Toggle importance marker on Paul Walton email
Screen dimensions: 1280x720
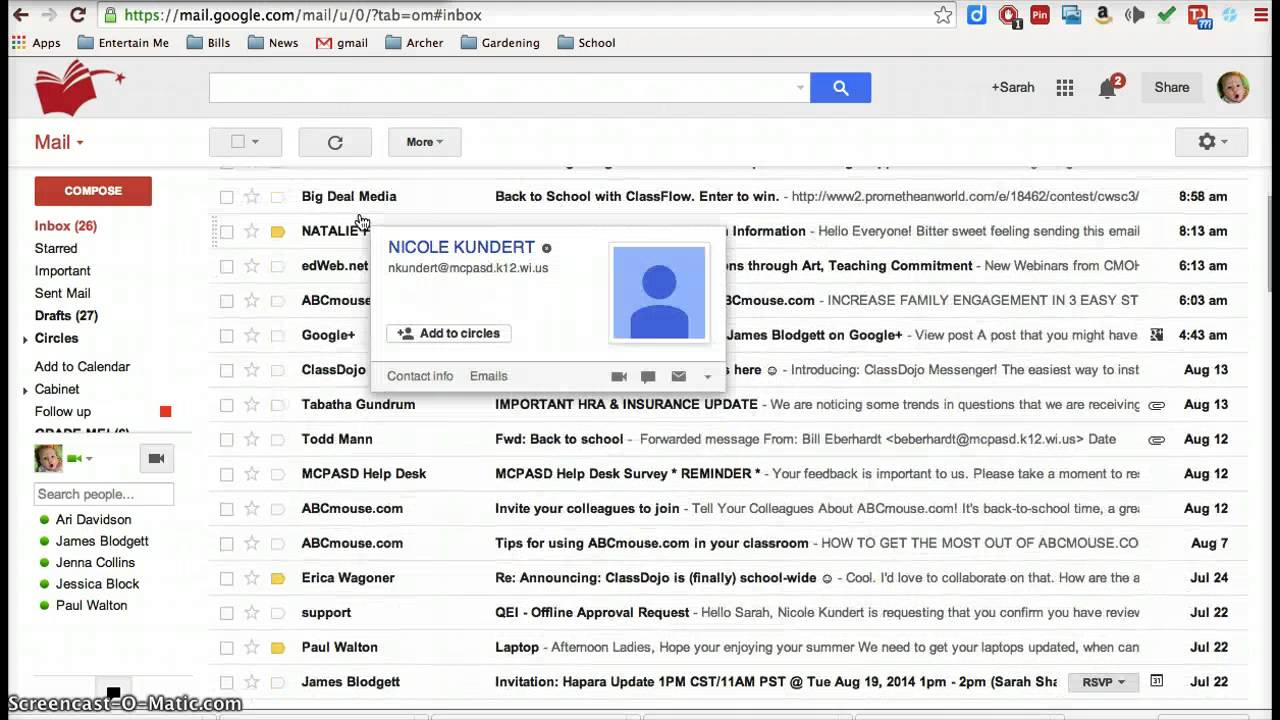(278, 647)
